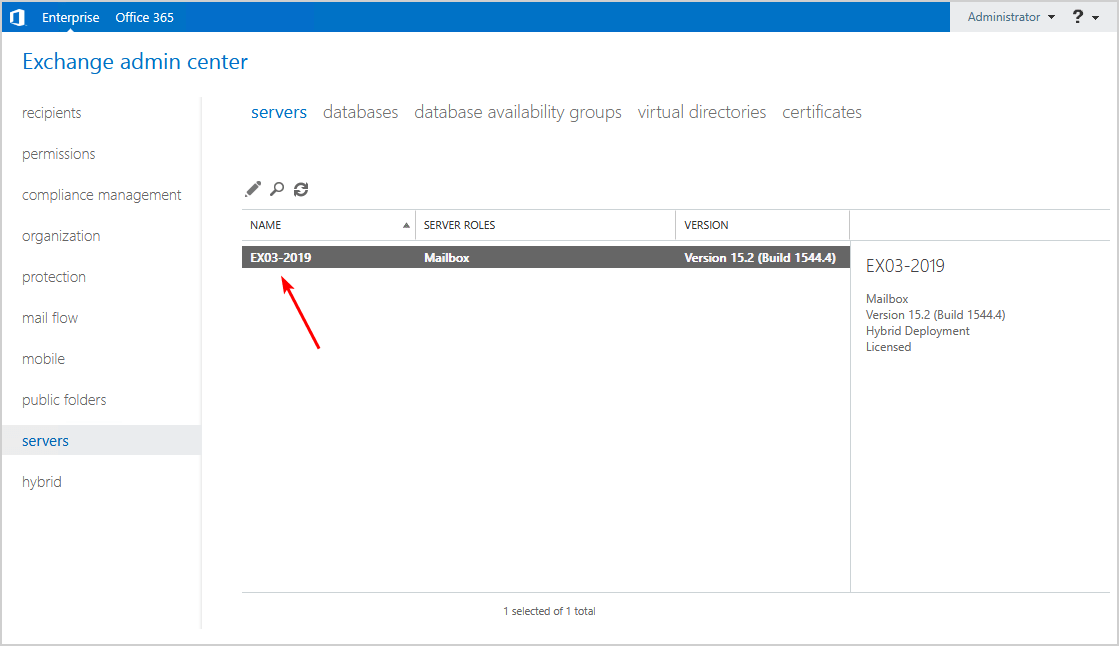
Task: Open the help question mark menu
Action: (1085, 17)
